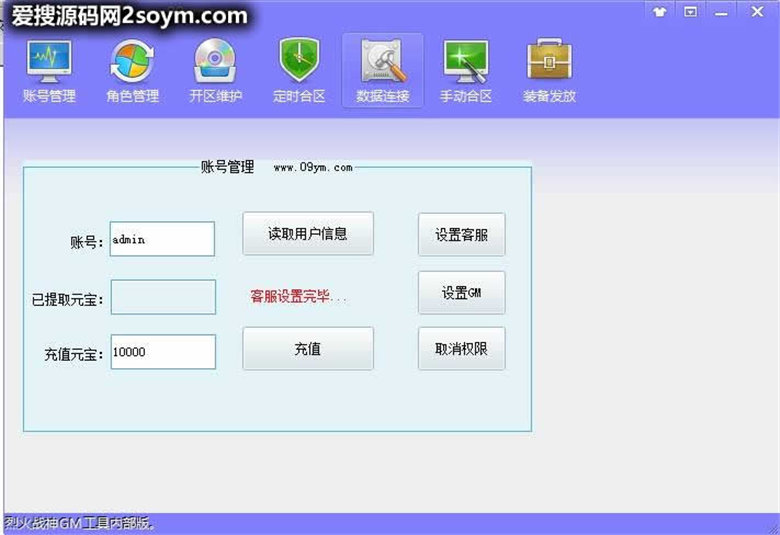Click the 已提取元宝 label
This screenshot has width=780, height=535.
(68, 300)
